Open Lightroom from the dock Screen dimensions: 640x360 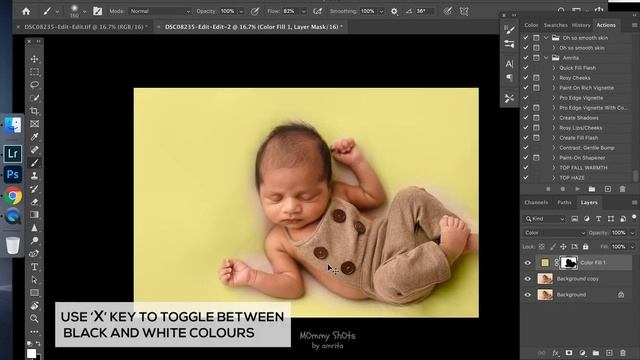(13, 153)
